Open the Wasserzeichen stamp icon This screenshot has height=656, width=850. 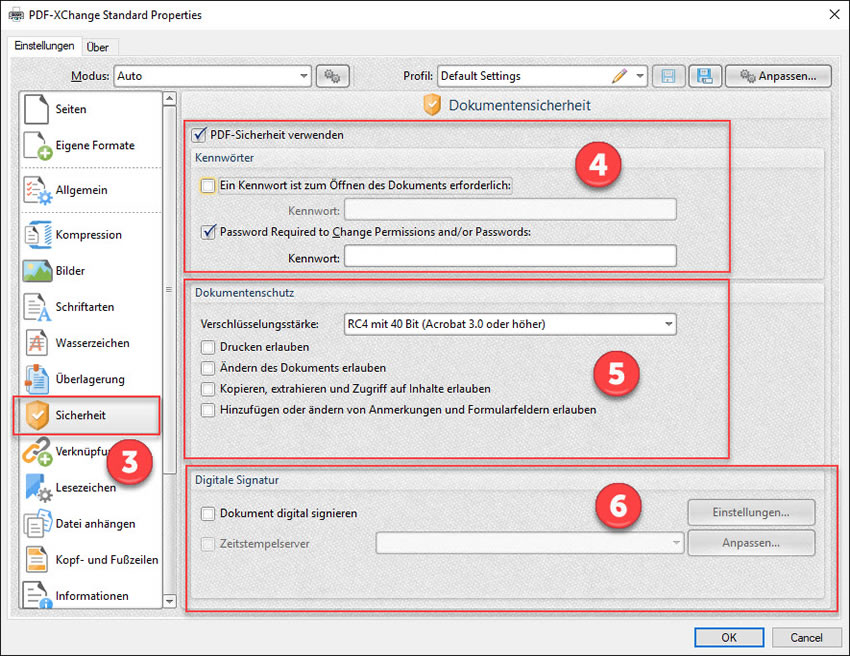tap(37, 343)
